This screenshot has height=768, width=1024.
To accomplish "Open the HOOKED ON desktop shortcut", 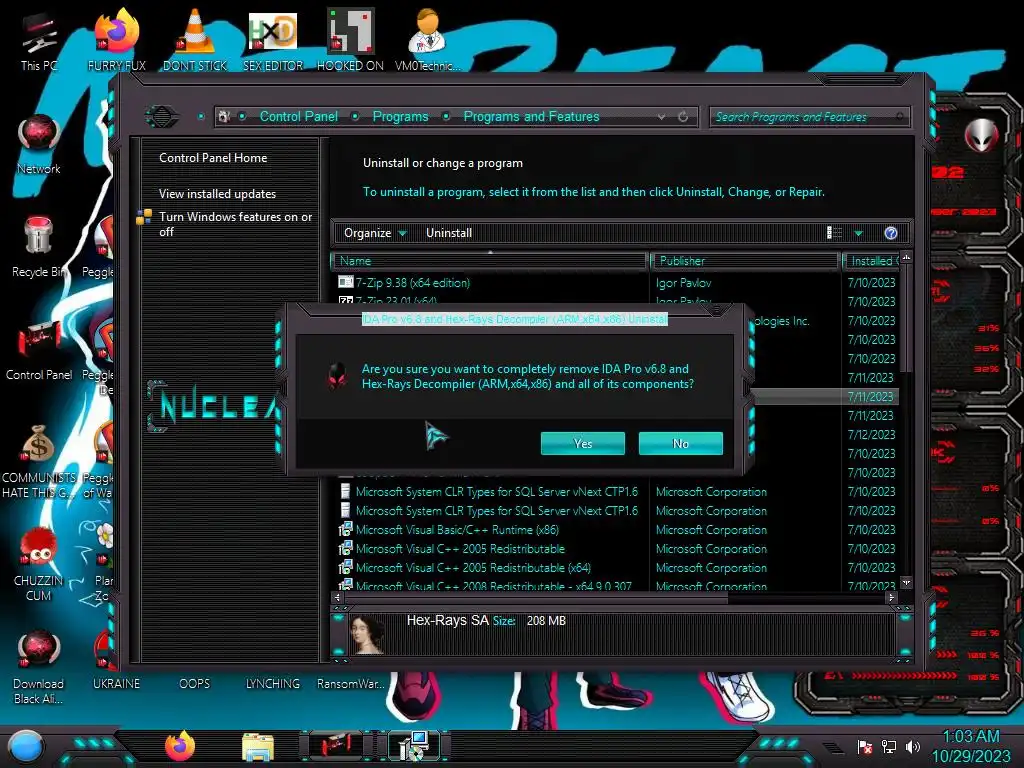I will tap(350, 40).
